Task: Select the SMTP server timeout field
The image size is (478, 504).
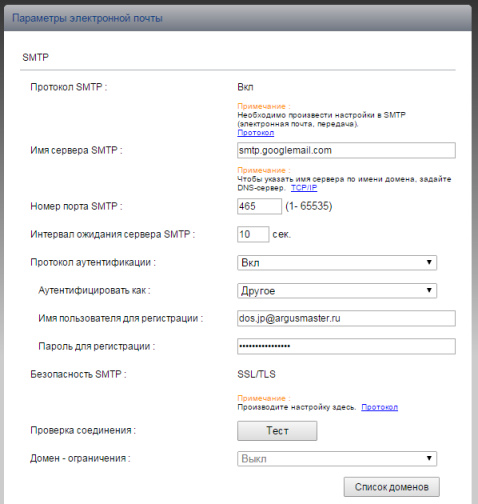Action: pos(253,234)
